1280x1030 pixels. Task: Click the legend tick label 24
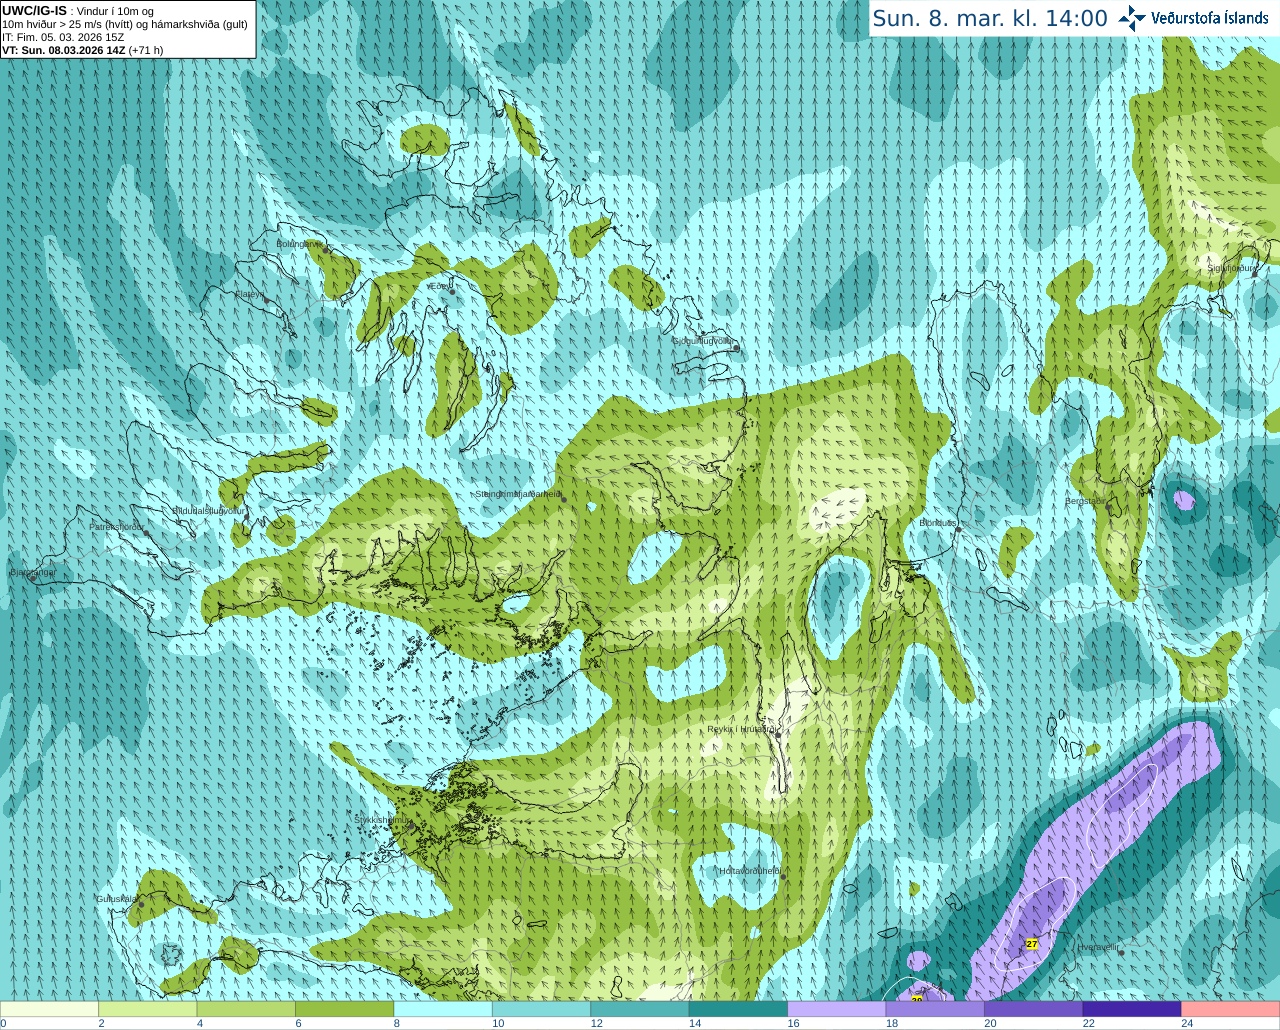click(x=1187, y=1023)
